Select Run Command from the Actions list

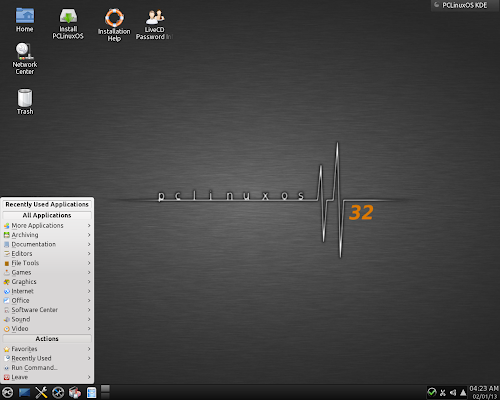47,368
